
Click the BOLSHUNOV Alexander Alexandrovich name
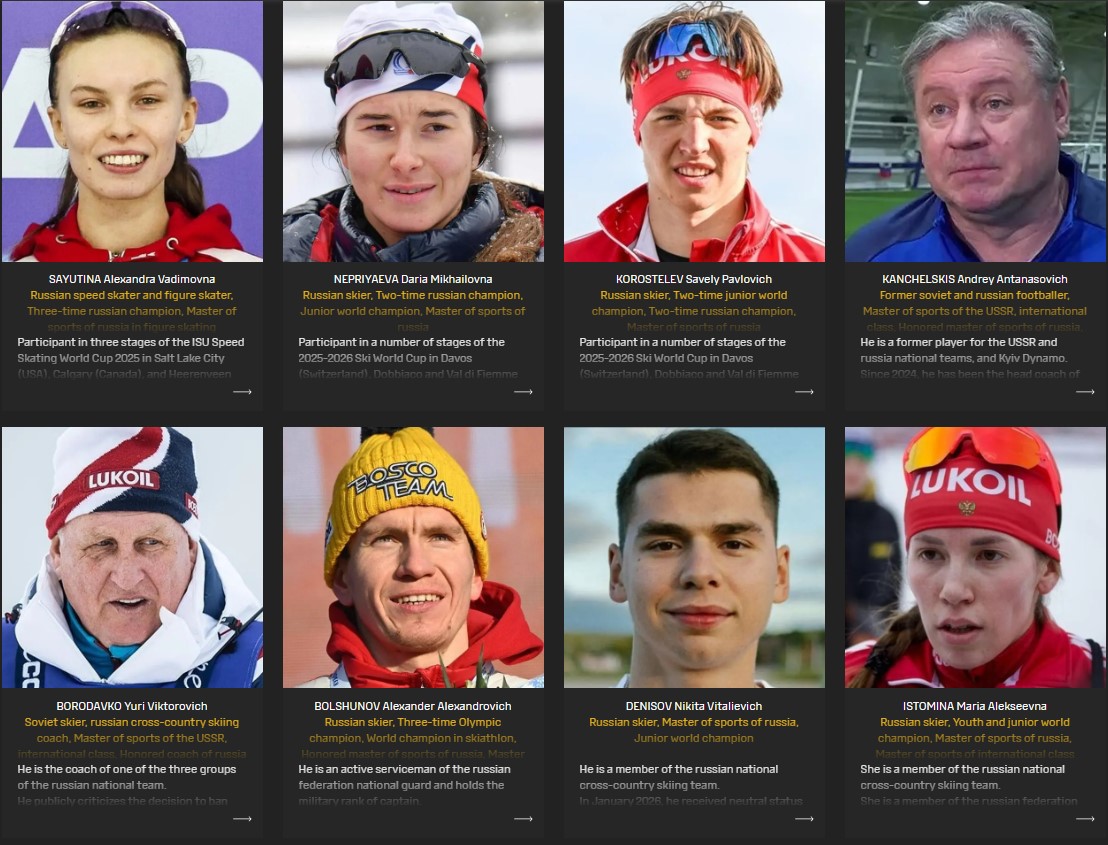pyautogui.click(x=413, y=706)
